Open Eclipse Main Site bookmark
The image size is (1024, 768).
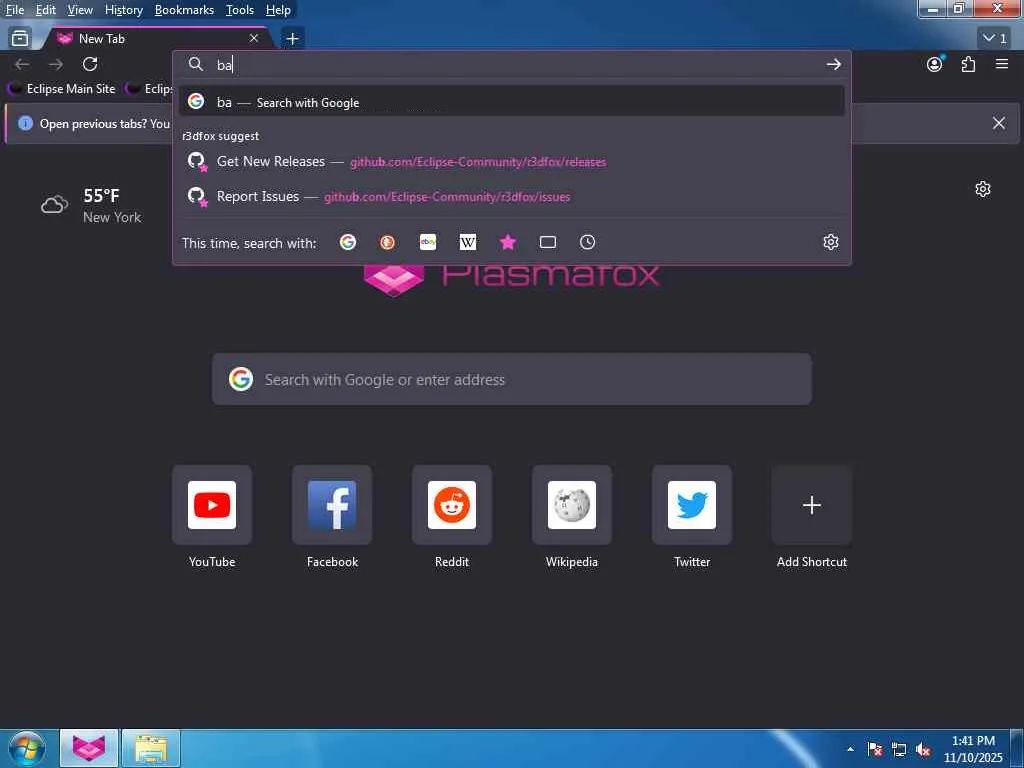63,89
